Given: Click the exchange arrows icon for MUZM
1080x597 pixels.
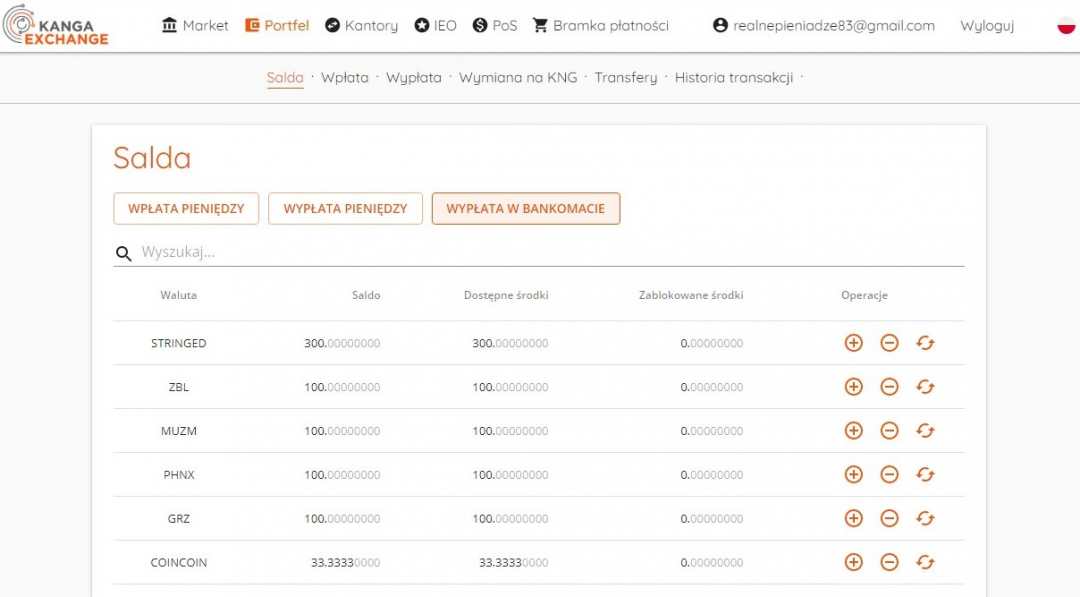Looking at the screenshot, I should coord(925,431).
